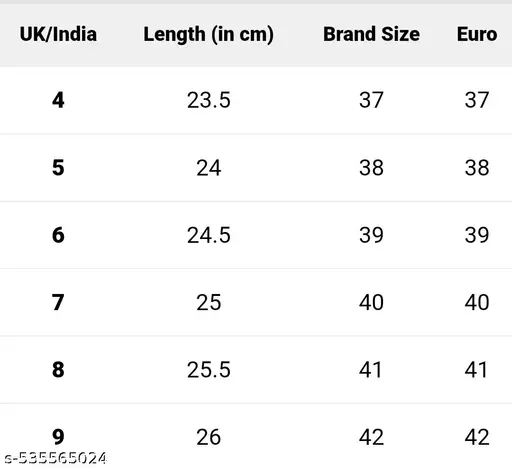Click the UK/India column header
Screen dimensions: 512x470
[58, 34]
